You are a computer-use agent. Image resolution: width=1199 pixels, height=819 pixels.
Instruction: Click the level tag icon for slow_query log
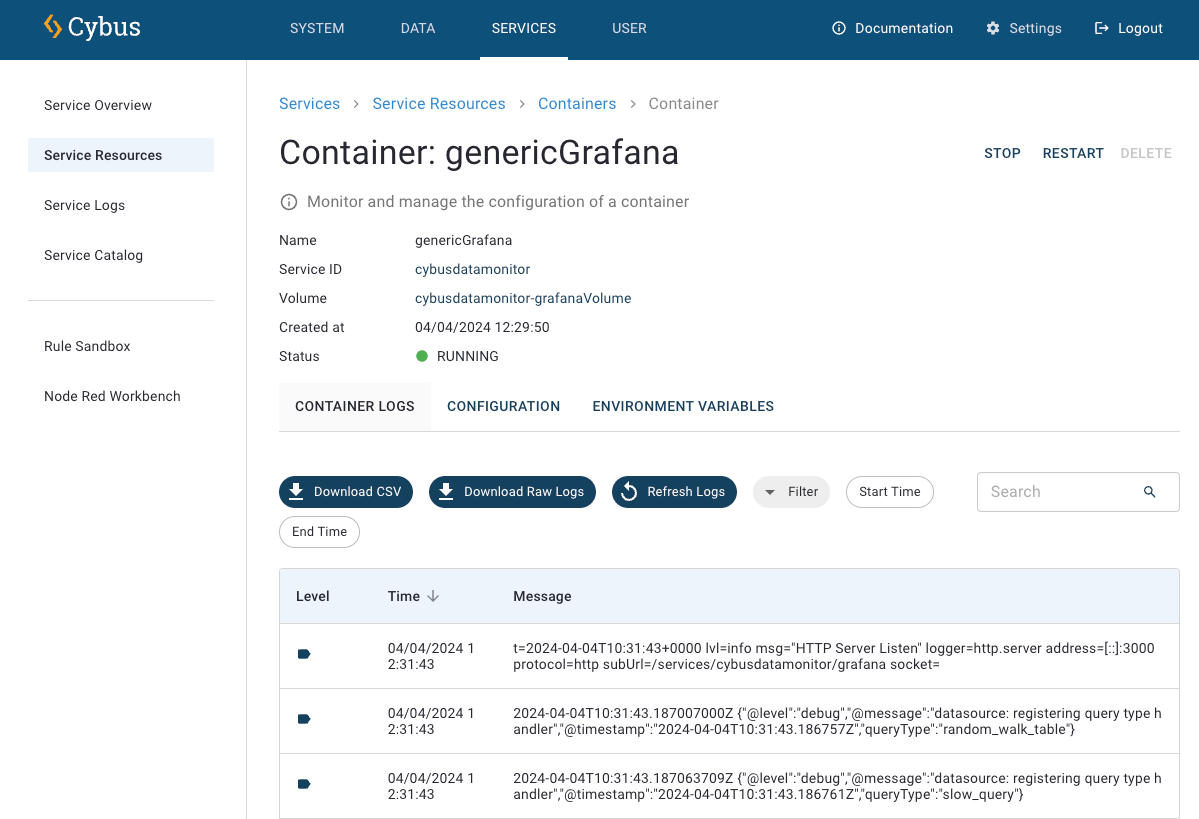(x=304, y=784)
